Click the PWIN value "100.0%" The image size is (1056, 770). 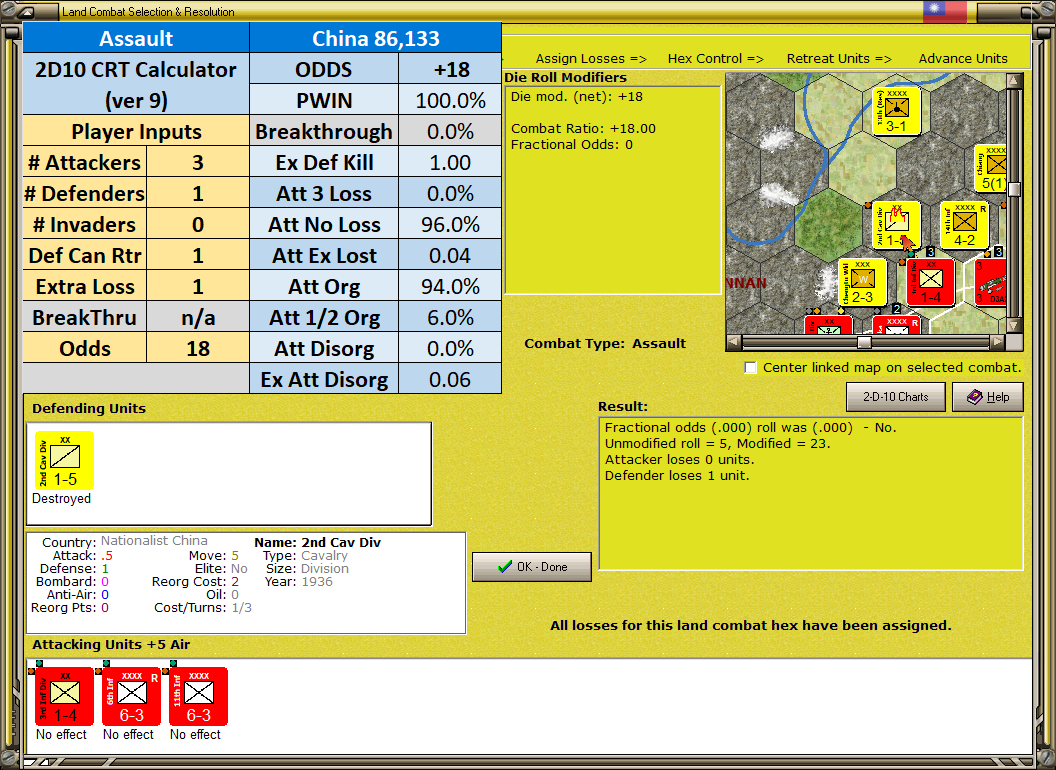point(450,100)
